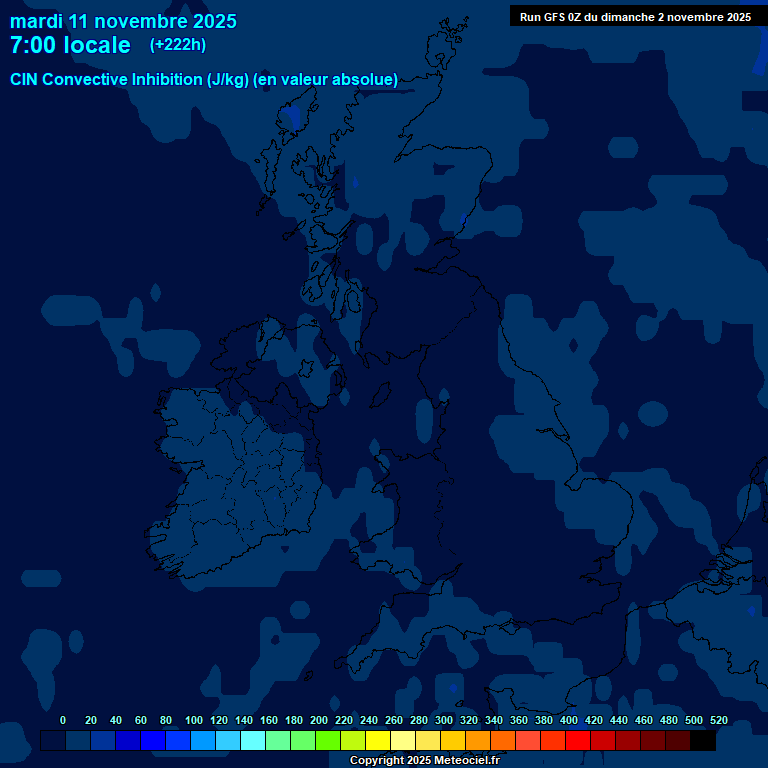Pick the pure blue swatch between 60 and 80

tap(153, 741)
